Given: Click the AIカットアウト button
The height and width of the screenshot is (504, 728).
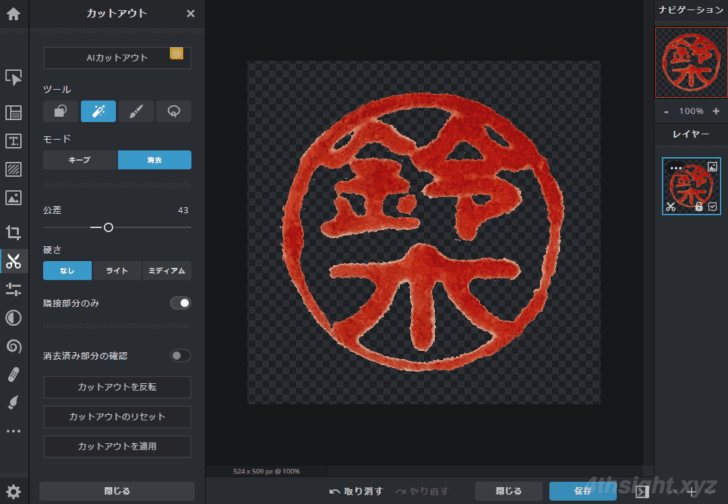Looking at the screenshot, I should click(117, 58).
